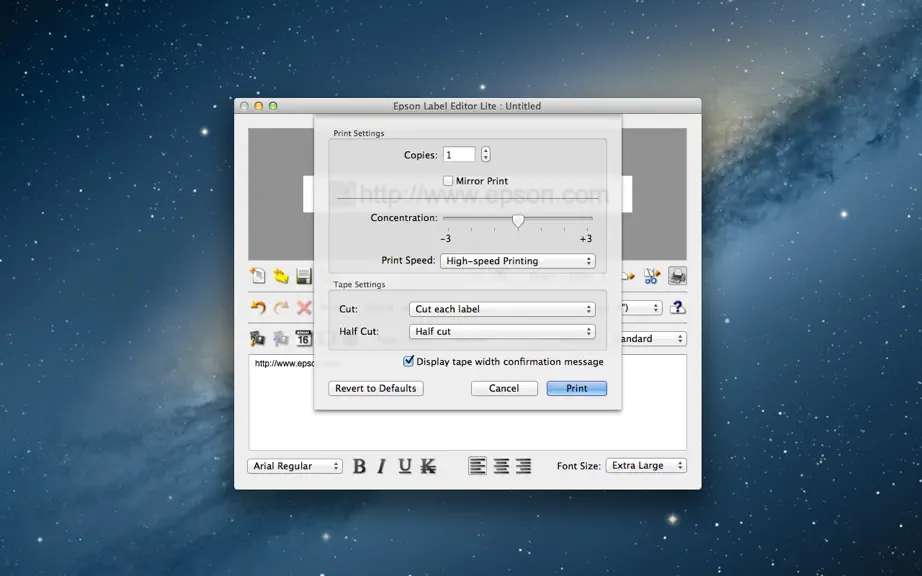Viewport: 922px width, 576px height.
Task: Click the floppy disk Save icon
Action: pyautogui.click(x=304, y=276)
